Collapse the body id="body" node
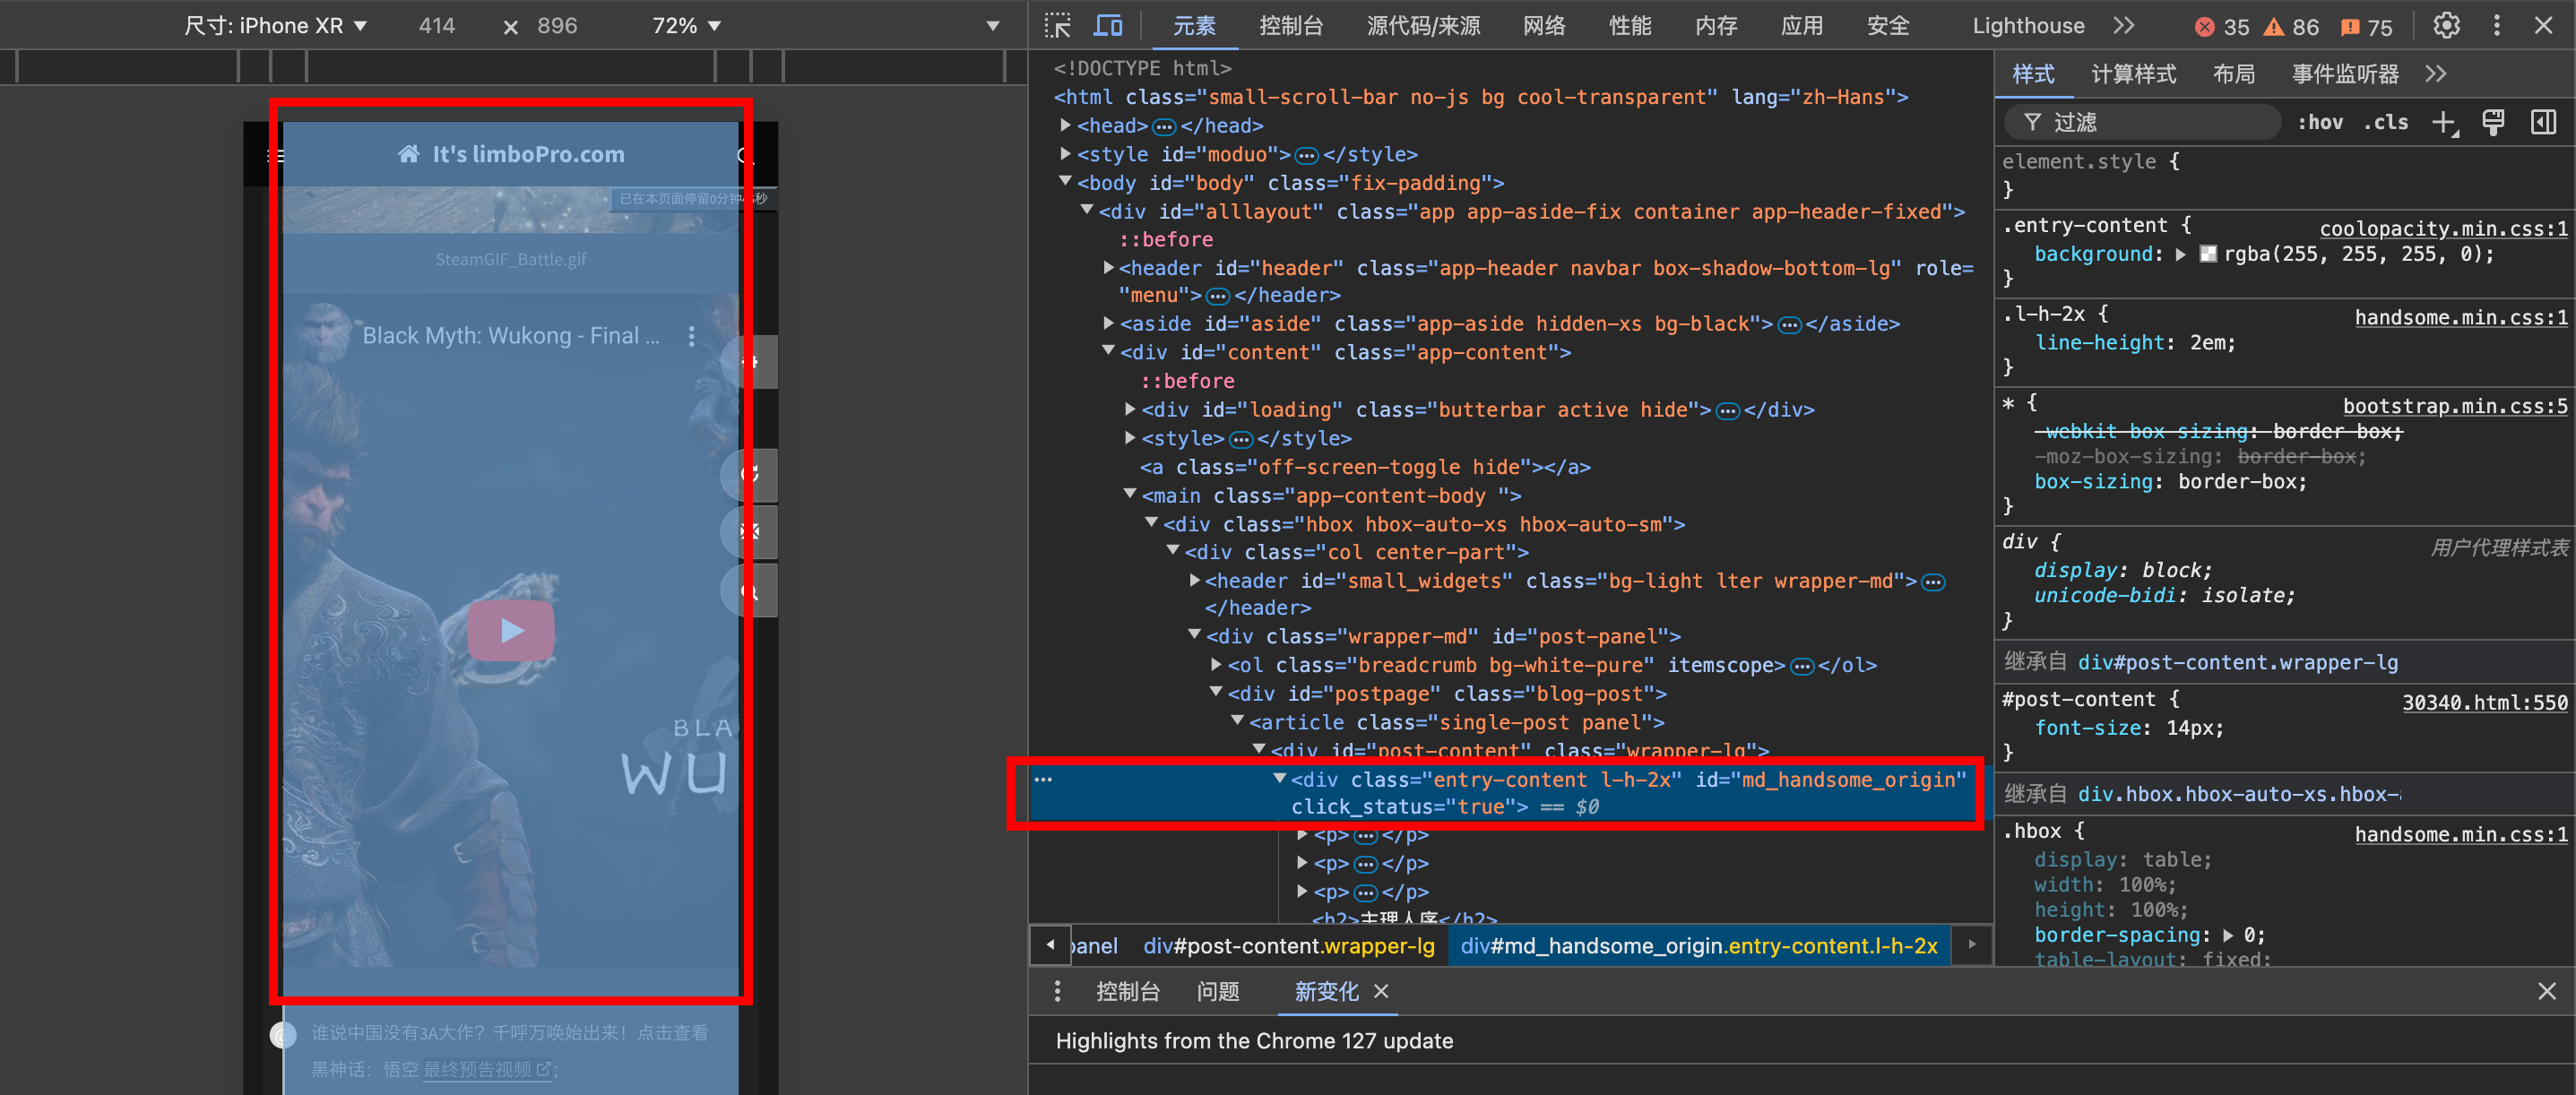Screen dimensions: 2576x1095 click(1065, 182)
